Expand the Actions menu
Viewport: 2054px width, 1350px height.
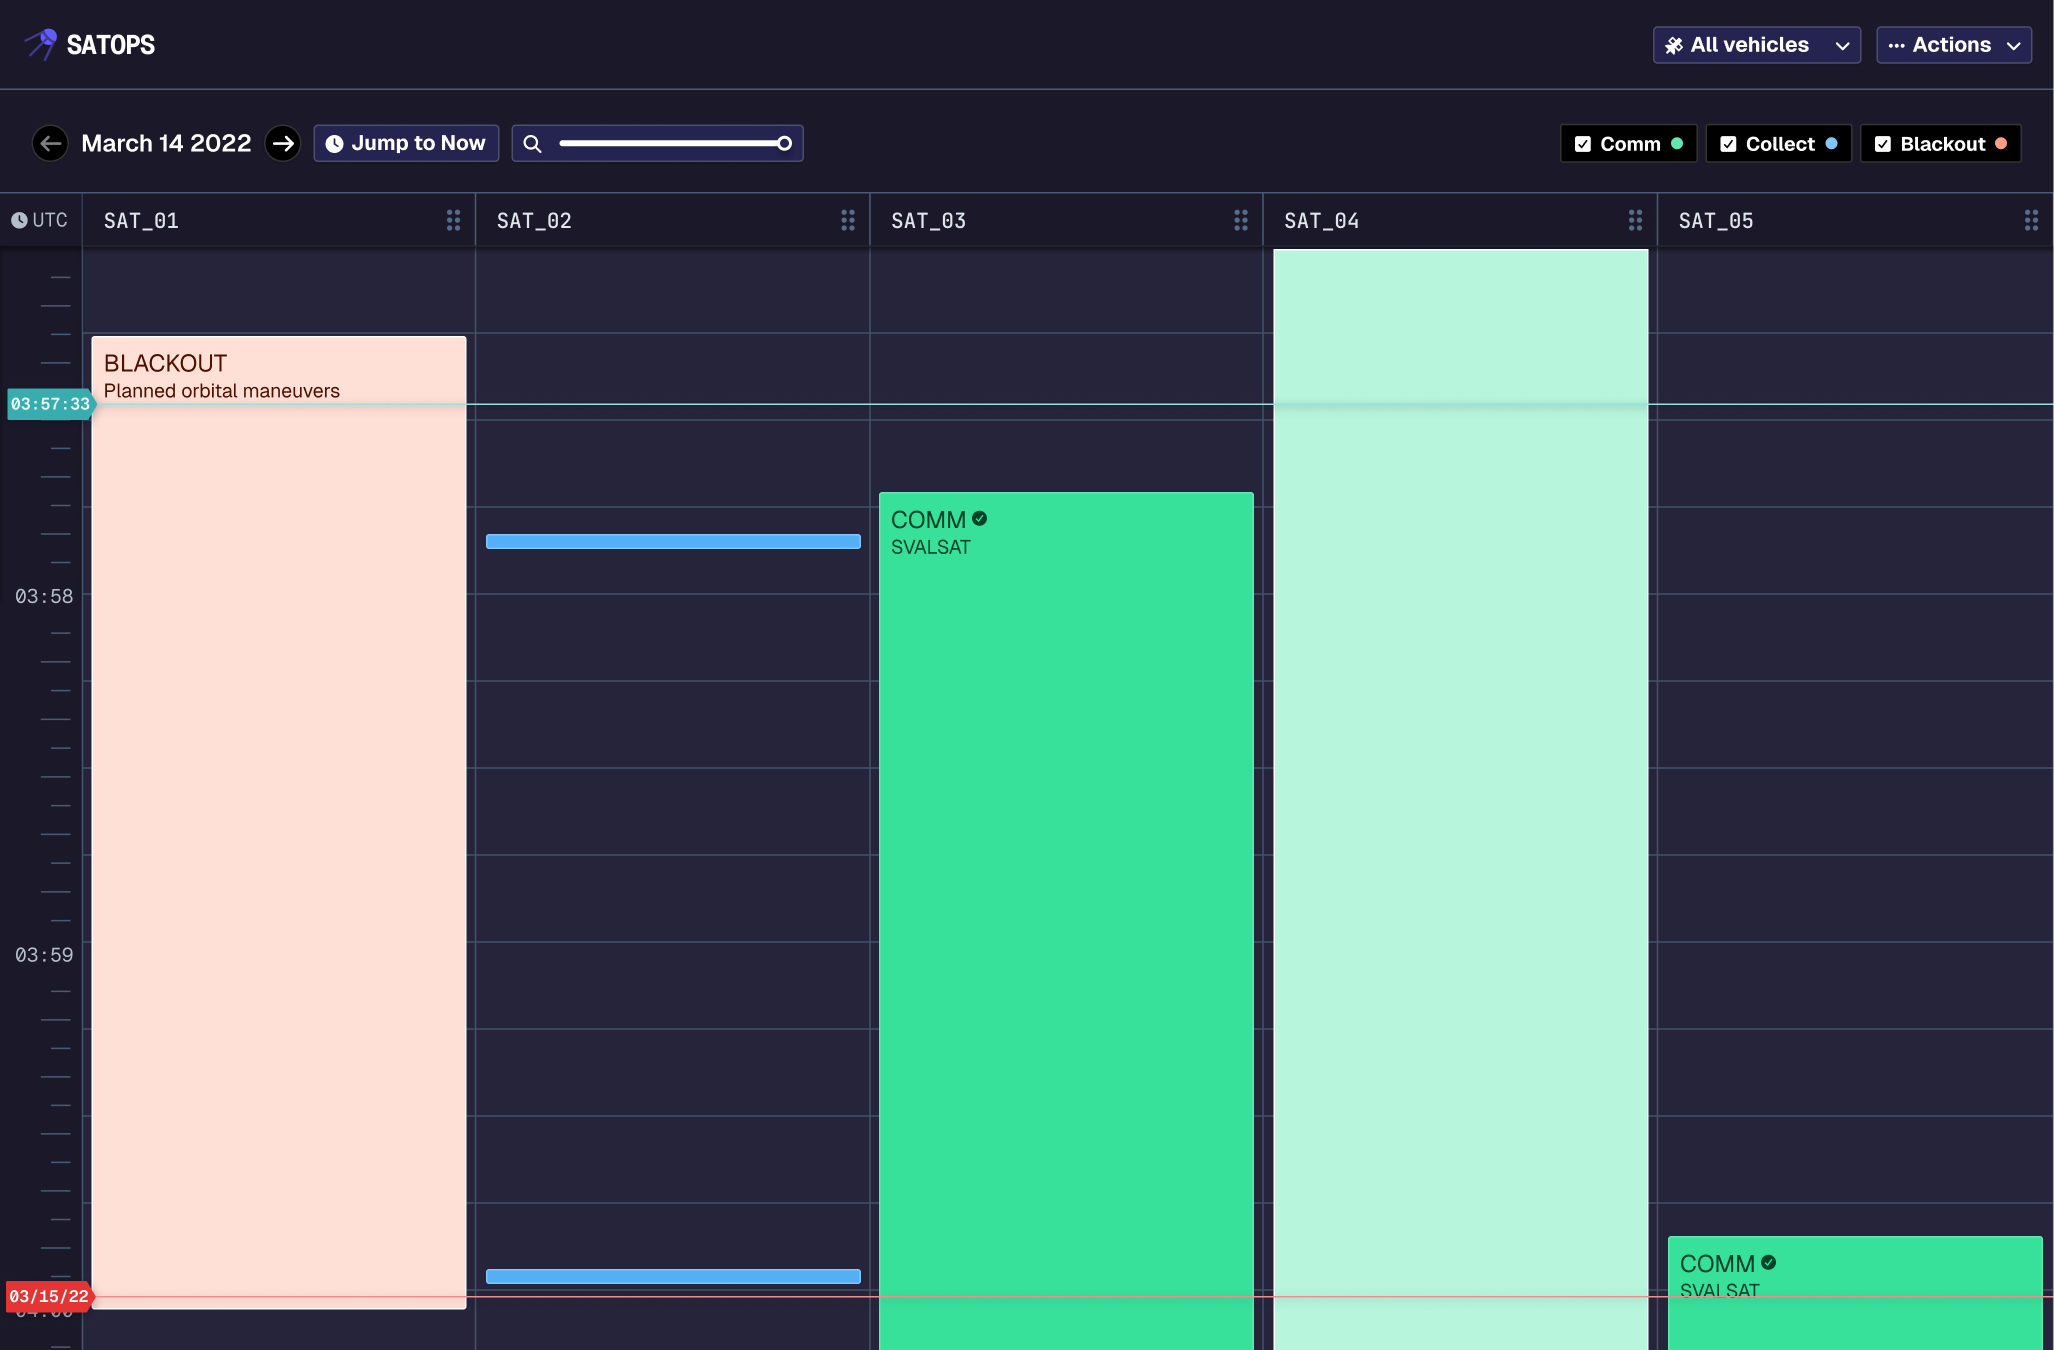click(x=1953, y=45)
